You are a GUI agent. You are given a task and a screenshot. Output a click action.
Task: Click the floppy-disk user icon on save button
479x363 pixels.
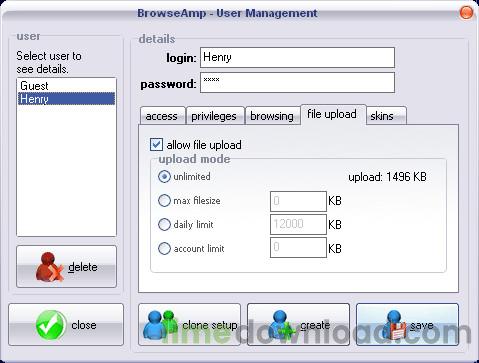tap(393, 325)
